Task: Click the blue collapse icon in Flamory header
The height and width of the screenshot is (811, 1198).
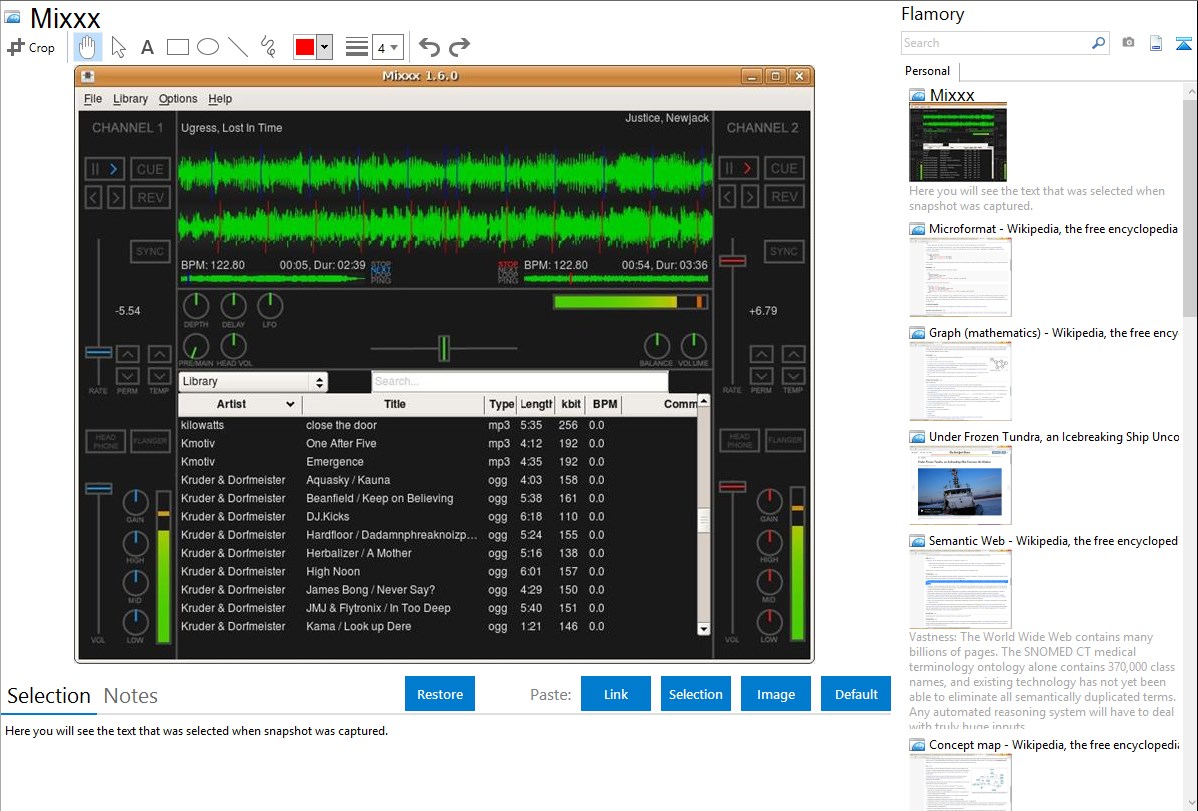Action: pyautogui.click(x=1183, y=43)
